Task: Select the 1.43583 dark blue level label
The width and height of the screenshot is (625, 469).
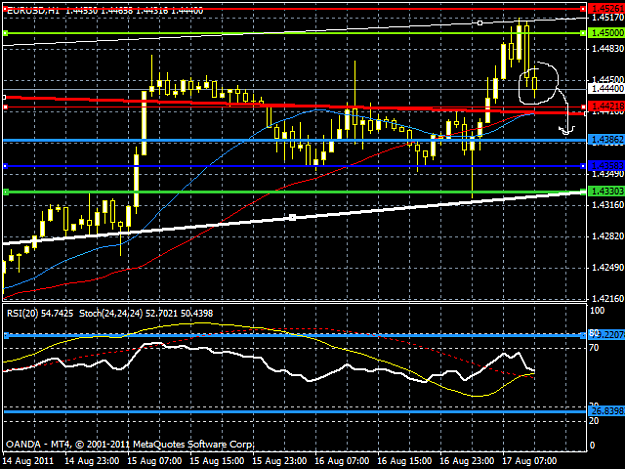Action: coord(607,165)
